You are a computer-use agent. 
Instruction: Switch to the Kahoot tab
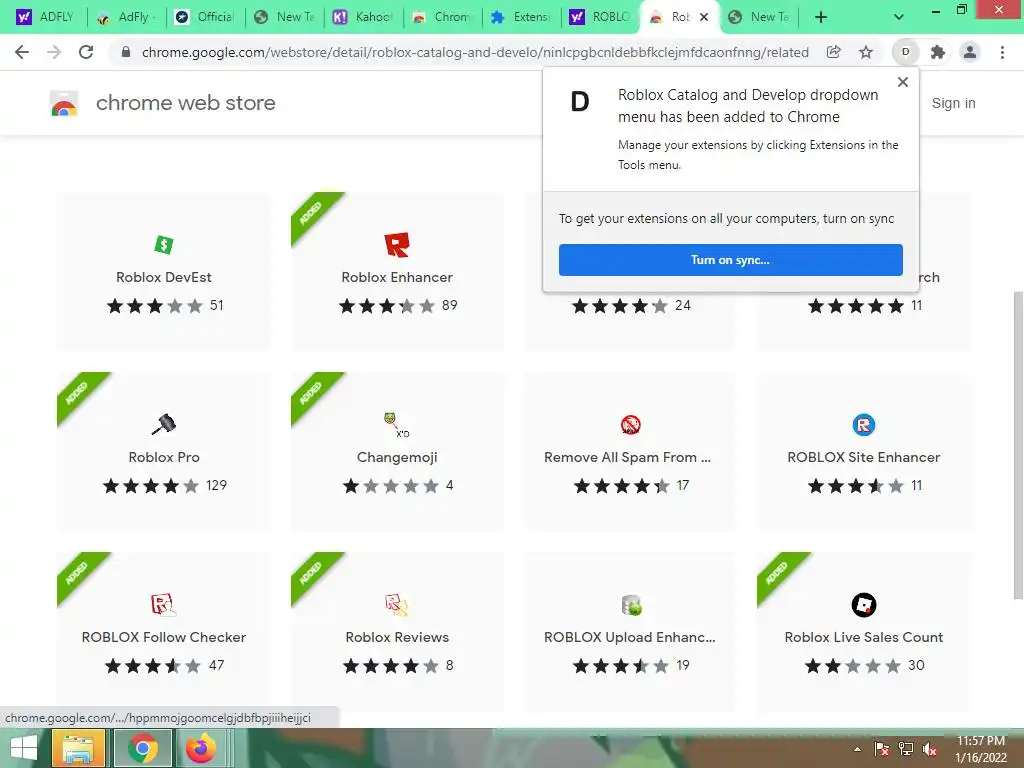click(x=363, y=17)
